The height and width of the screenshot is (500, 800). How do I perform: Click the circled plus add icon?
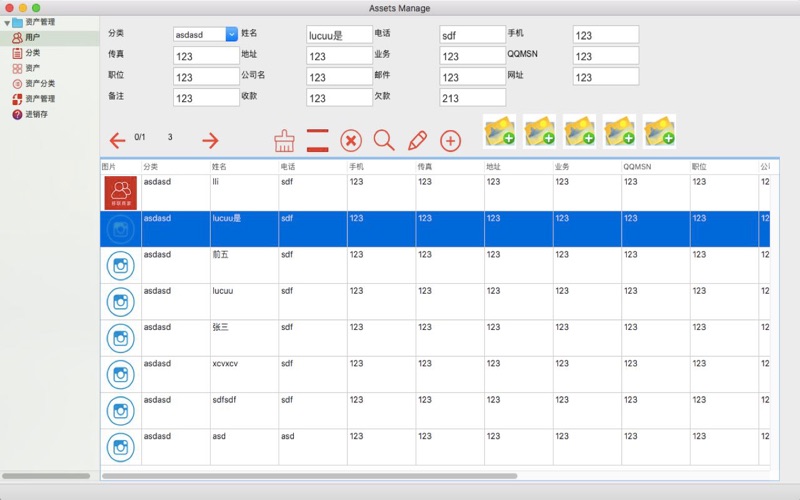pos(451,141)
